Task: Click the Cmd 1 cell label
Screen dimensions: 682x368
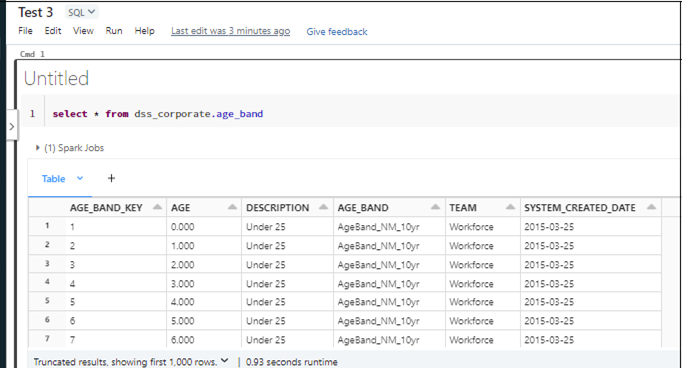Action: tap(32, 54)
